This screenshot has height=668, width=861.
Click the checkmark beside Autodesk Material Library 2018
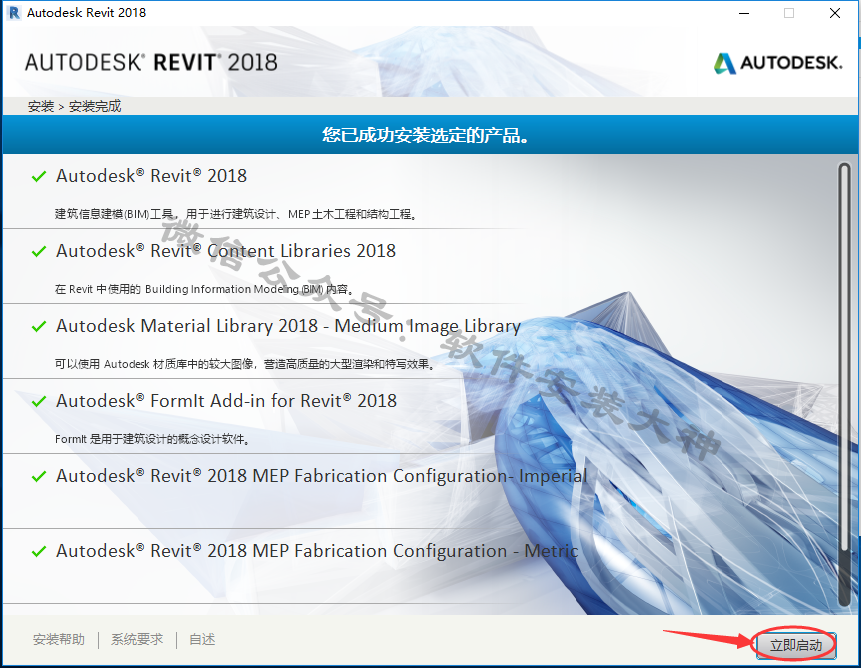click(38, 327)
